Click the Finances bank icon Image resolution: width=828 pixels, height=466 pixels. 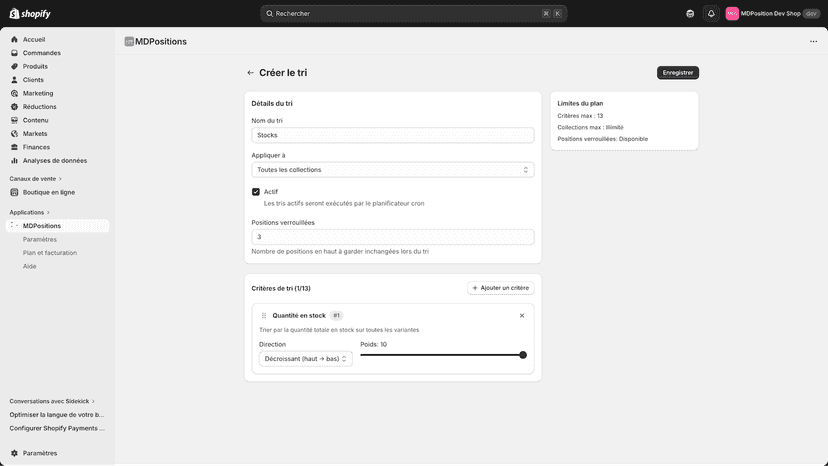(x=14, y=147)
